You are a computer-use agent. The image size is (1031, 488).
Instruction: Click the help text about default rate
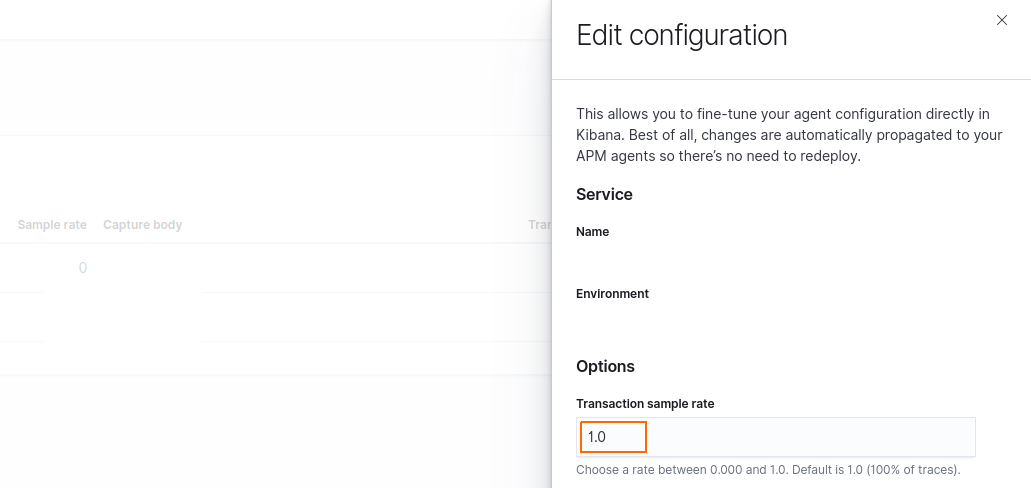tap(768, 469)
